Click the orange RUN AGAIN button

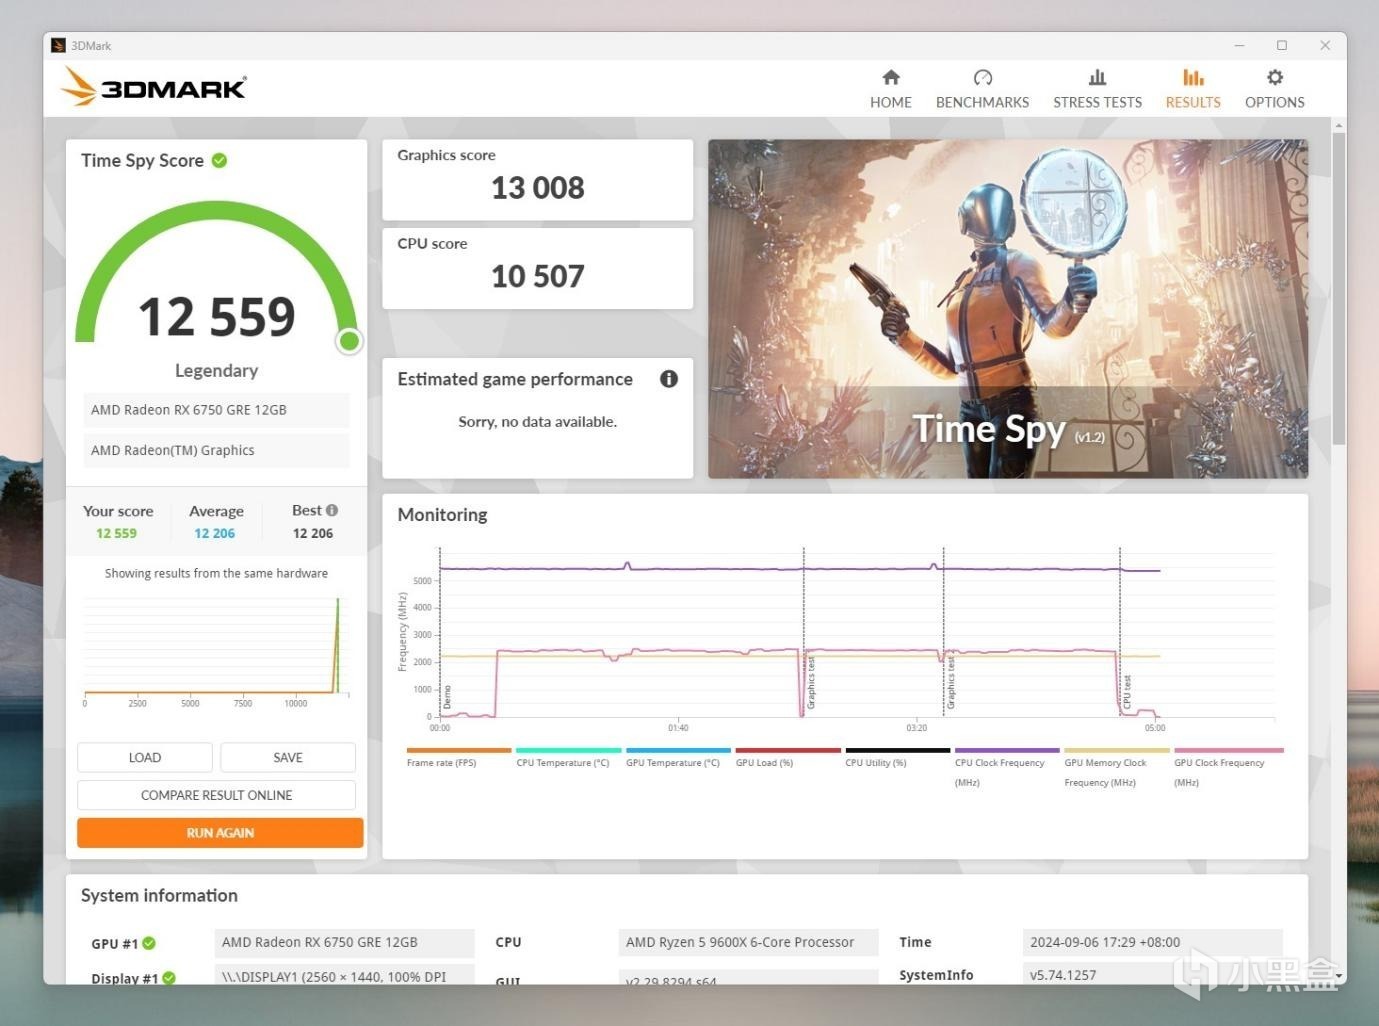[x=220, y=833]
